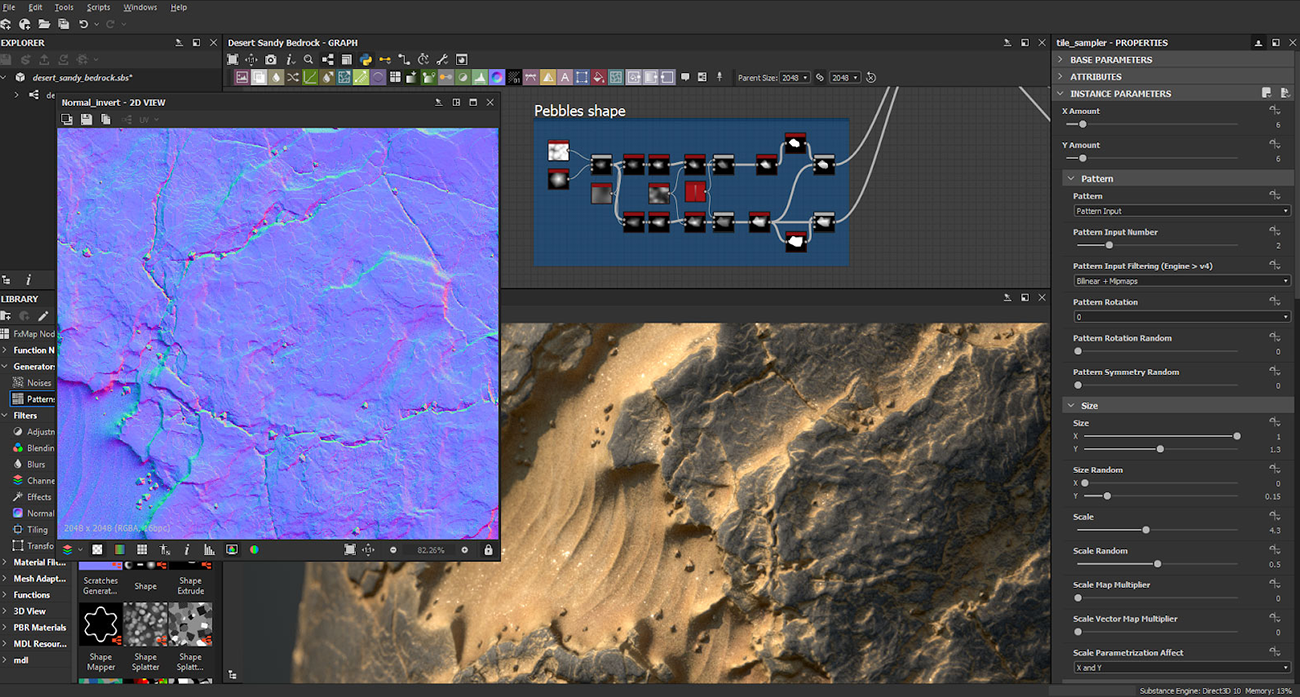Toggle the grid overlay in the 2D view
Screen dimensions: 1300x697
click(142, 549)
